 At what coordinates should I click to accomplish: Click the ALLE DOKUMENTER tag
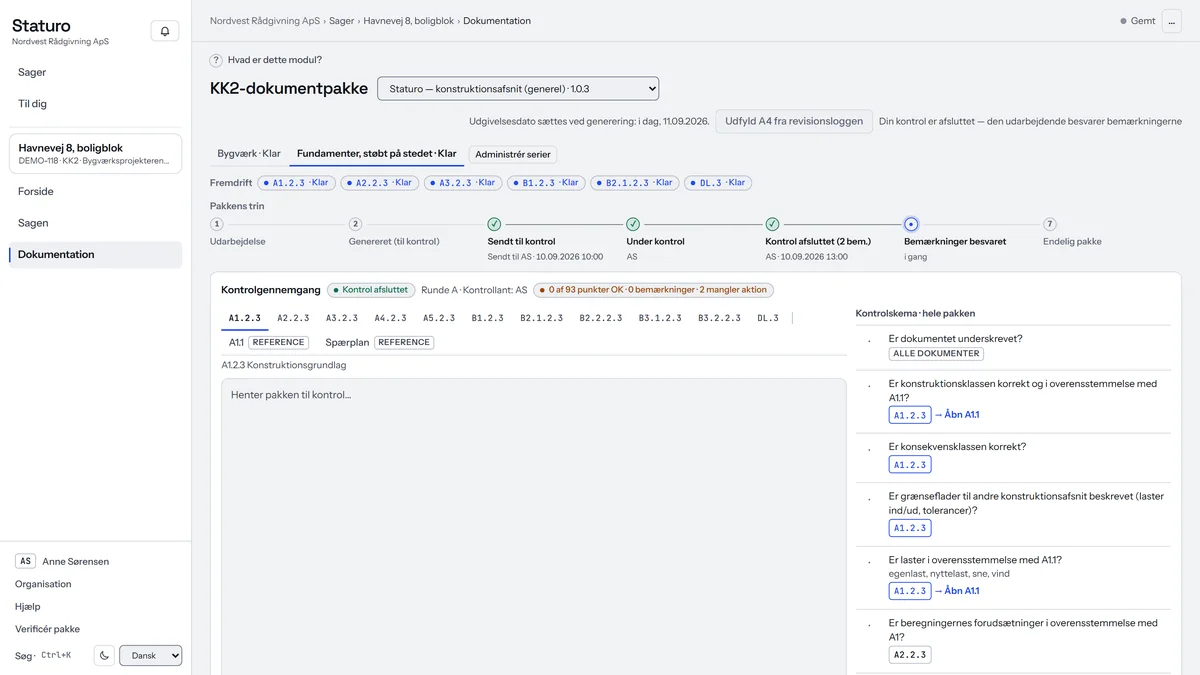[x=936, y=354]
